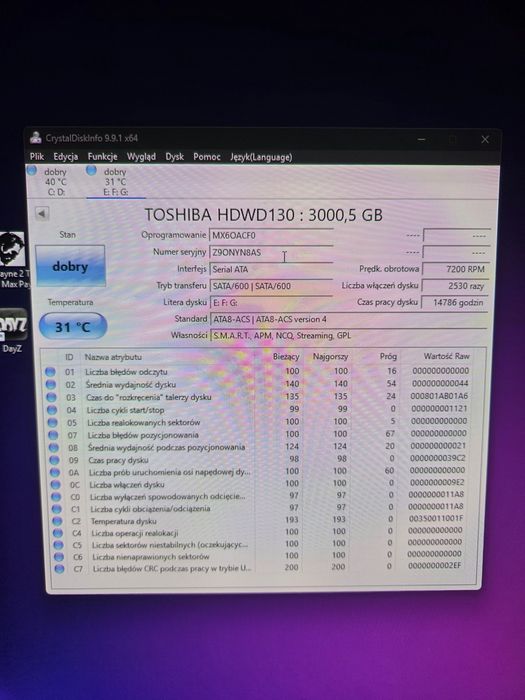This screenshot has width=525, height=700.
Task: Click the status dot for attribute C7
Action: click(59, 569)
